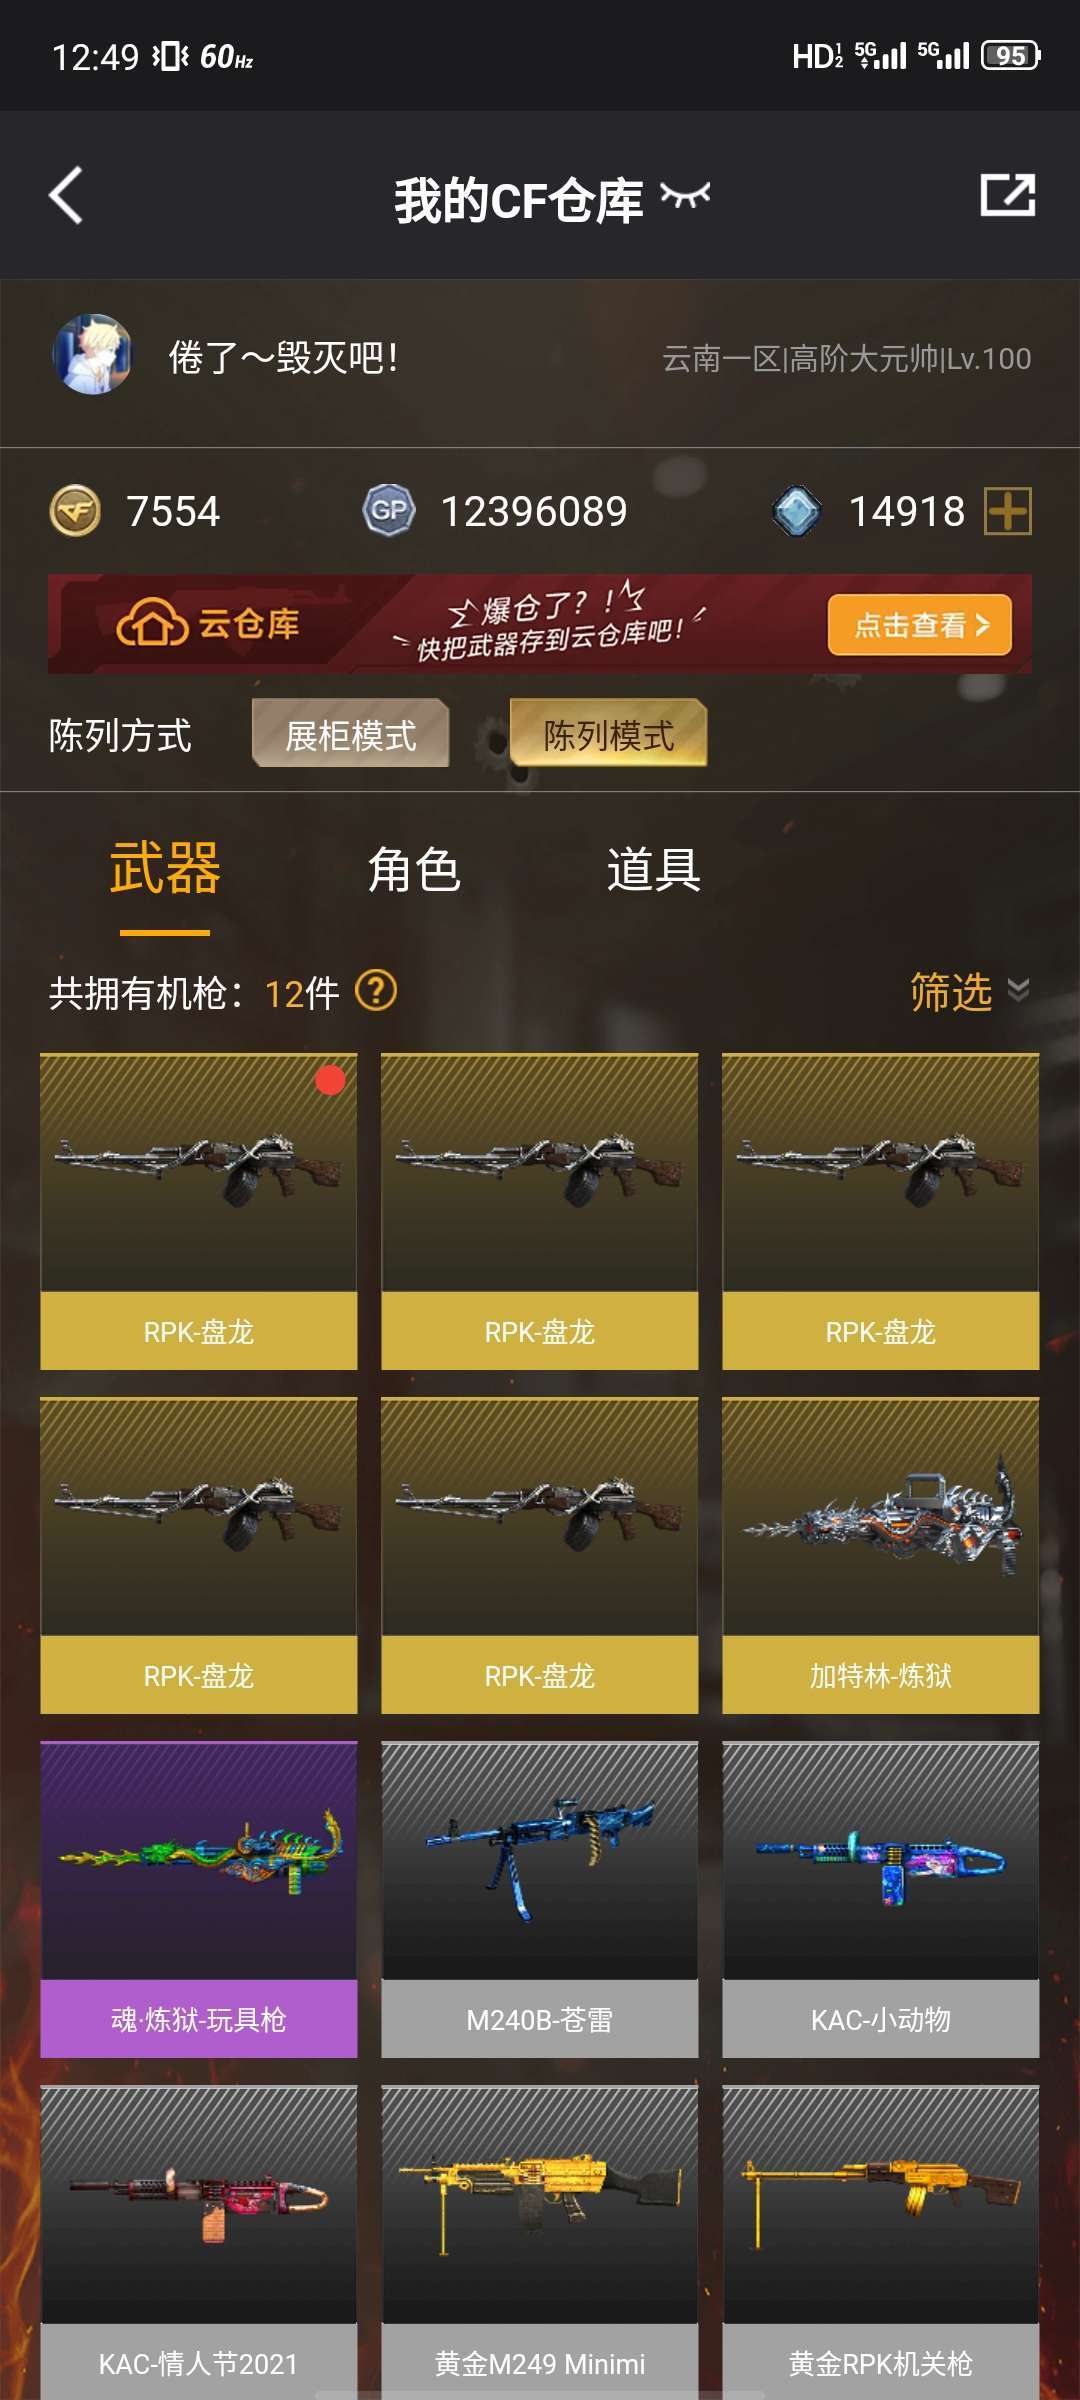The image size is (1080, 2400).
Task: Switch to 展柜模式 display mode
Action: [x=350, y=735]
